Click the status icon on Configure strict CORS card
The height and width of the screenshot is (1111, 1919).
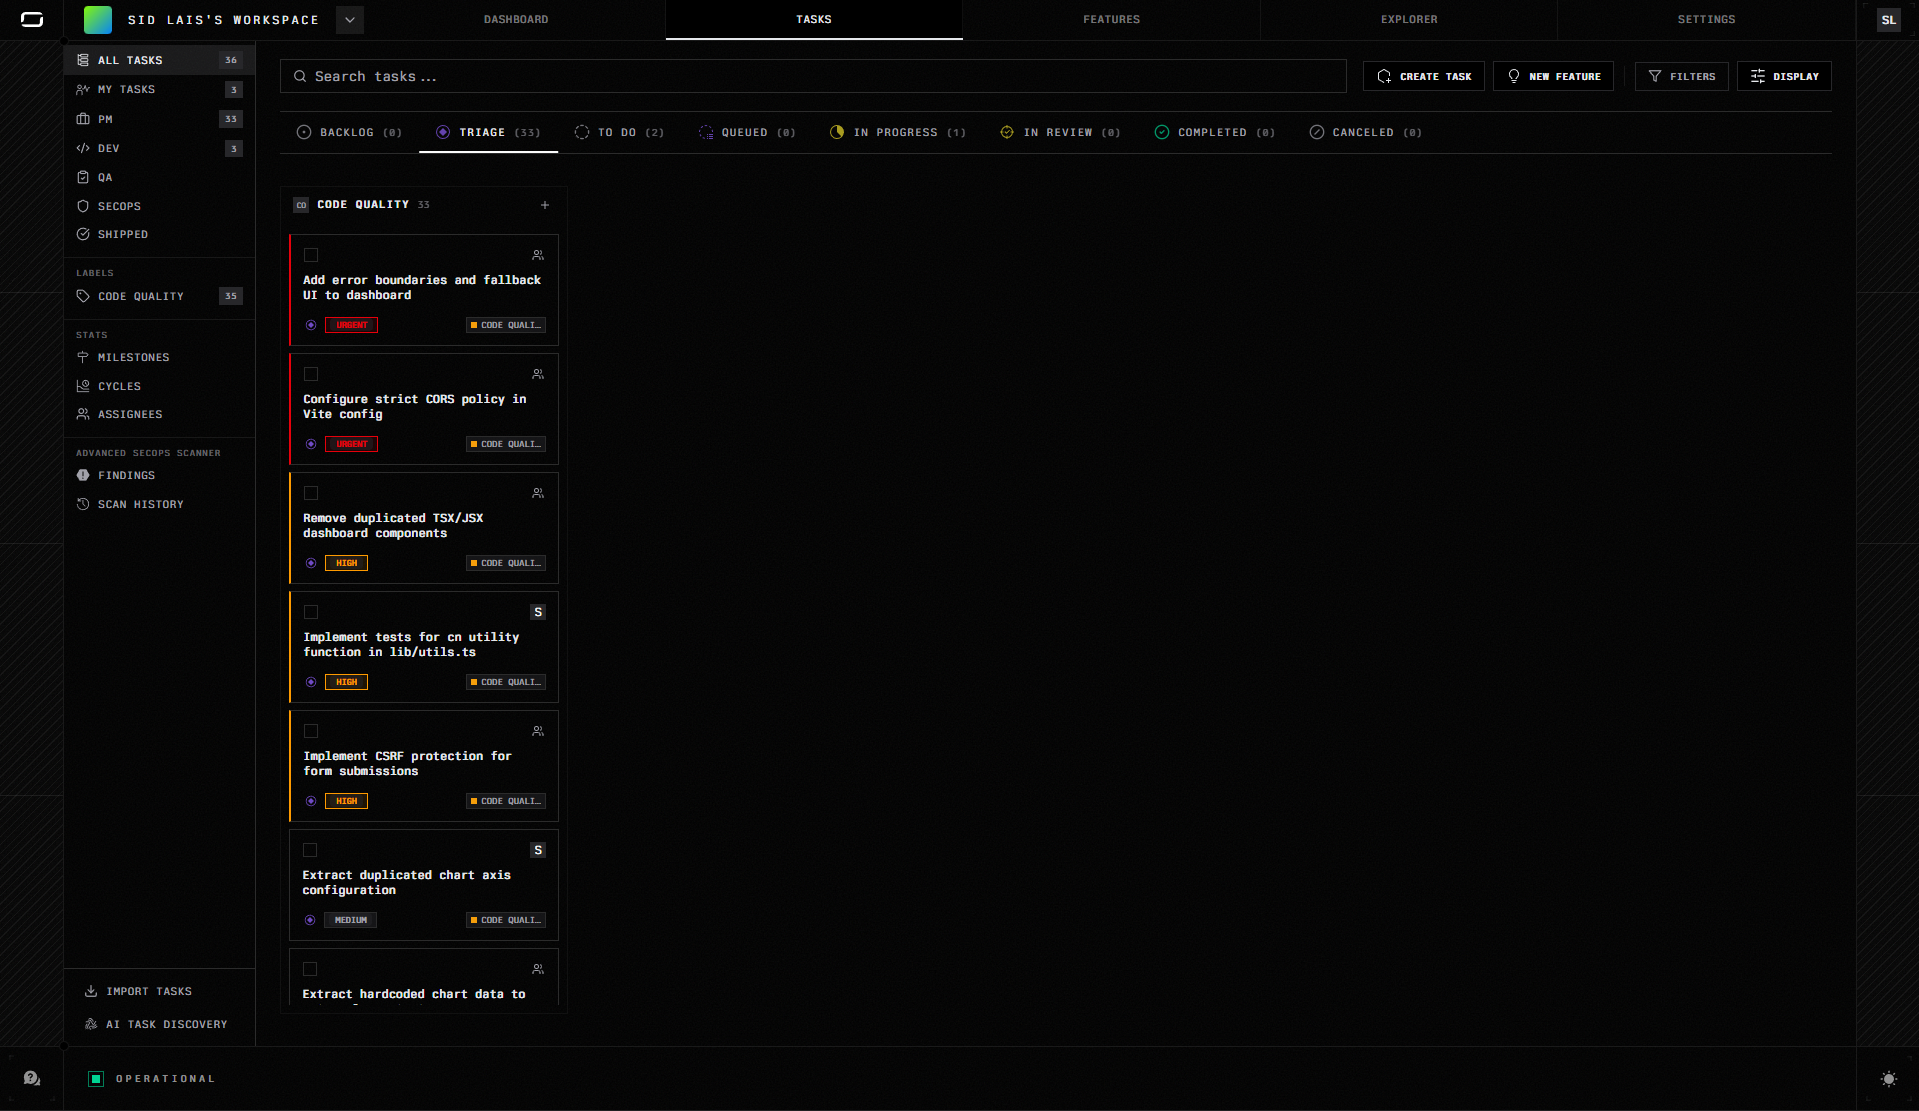(x=311, y=444)
